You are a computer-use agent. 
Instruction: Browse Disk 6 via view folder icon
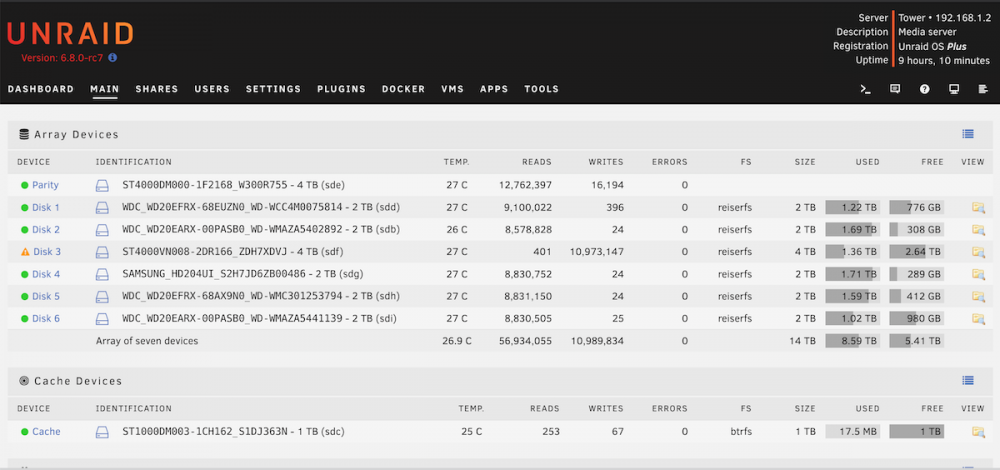pyautogui.click(x=978, y=318)
